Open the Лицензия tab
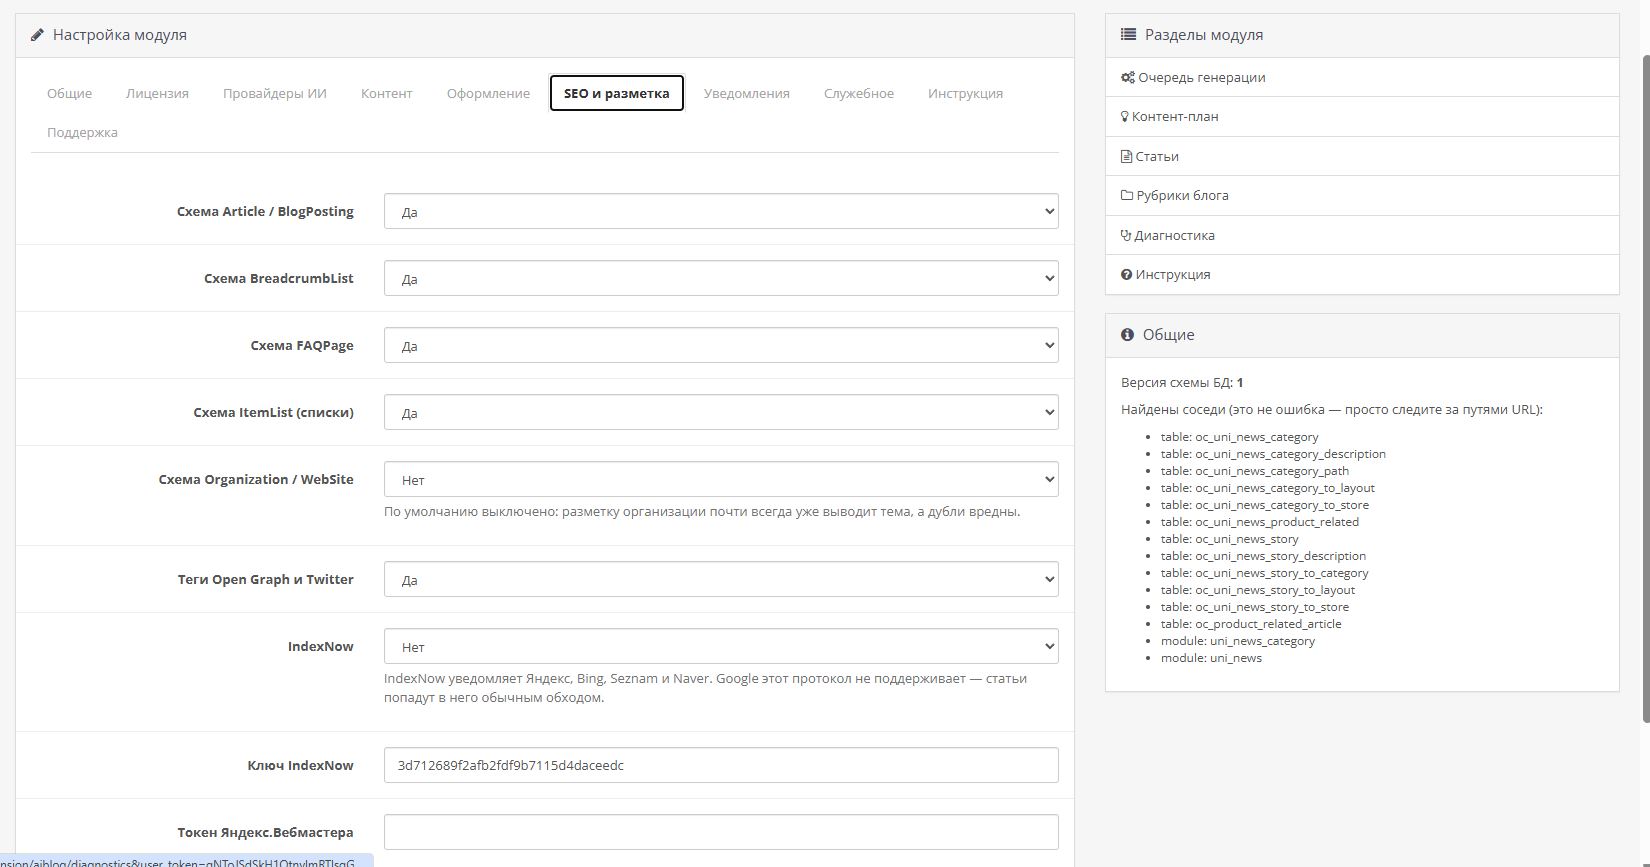 (x=157, y=93)
